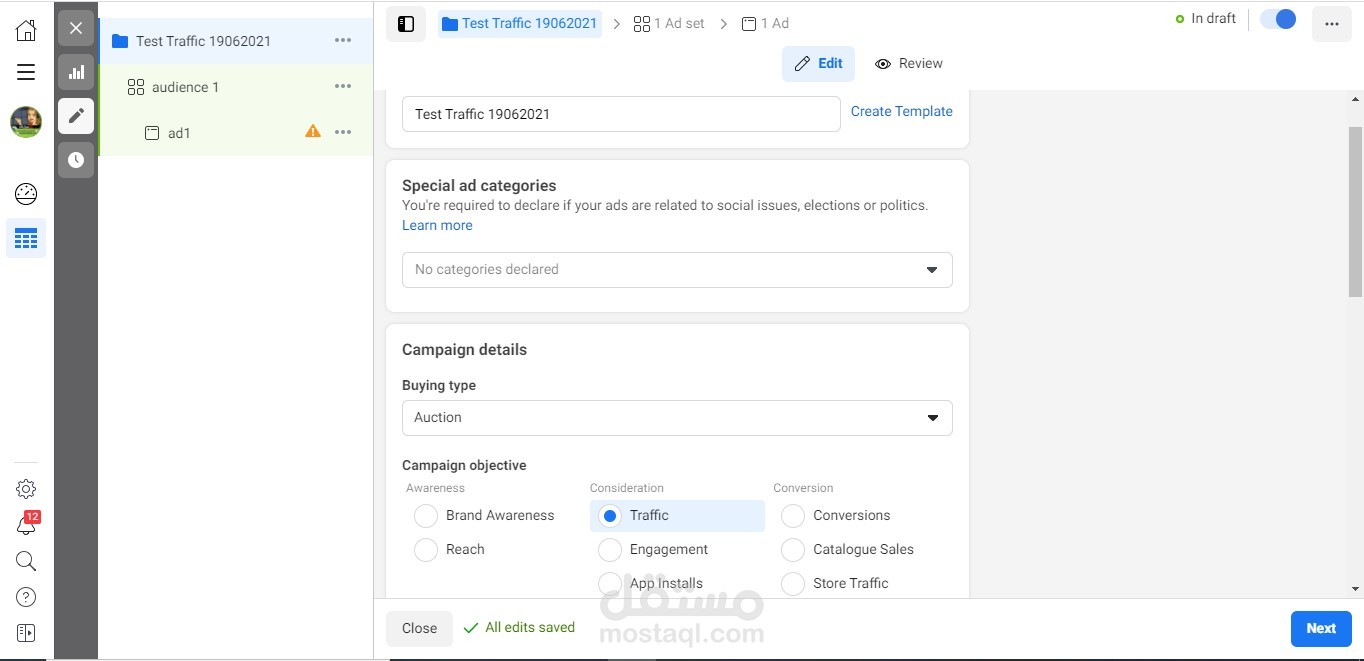Go to Test Traffic 19062021 breadcrumb
The width and height of the screenshot is (1364, 661).
click(x=520, y=23)
